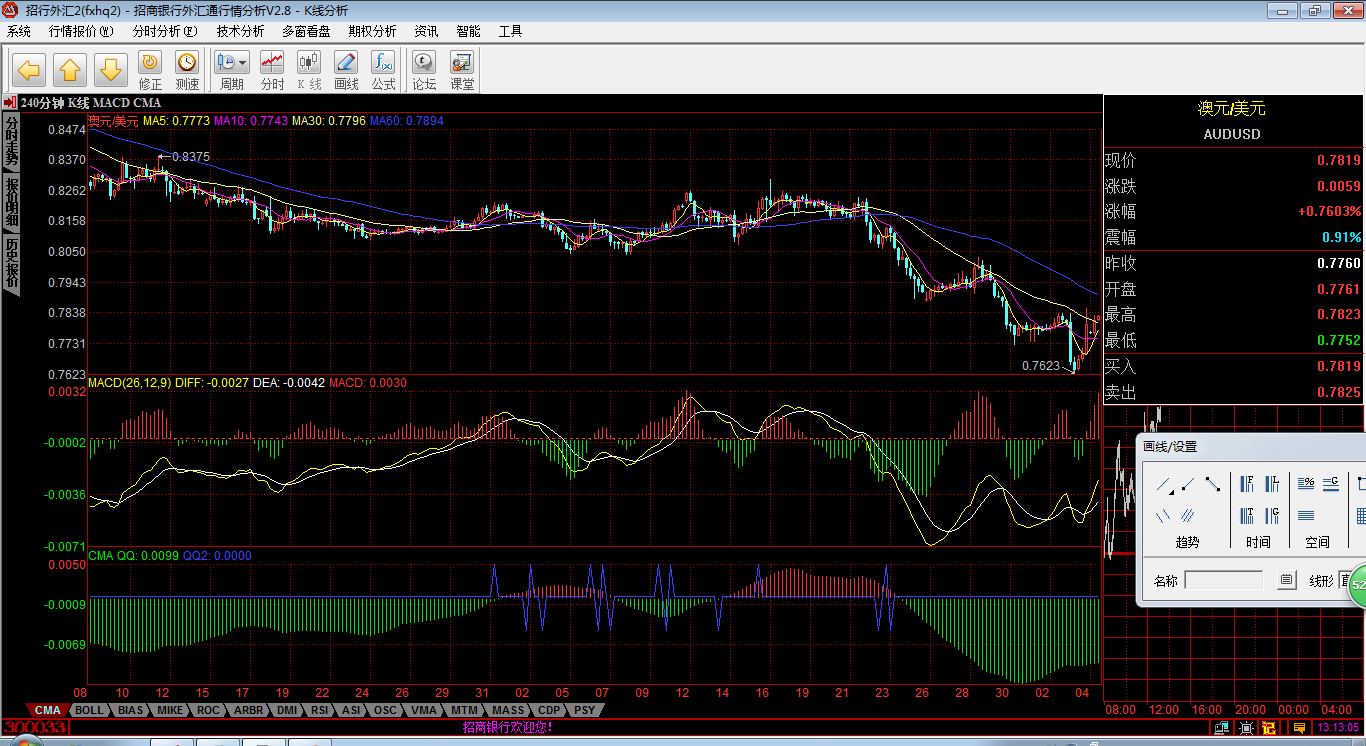Click the list button beside the name field
The image size is (1366, 746).
[1287, 580]
